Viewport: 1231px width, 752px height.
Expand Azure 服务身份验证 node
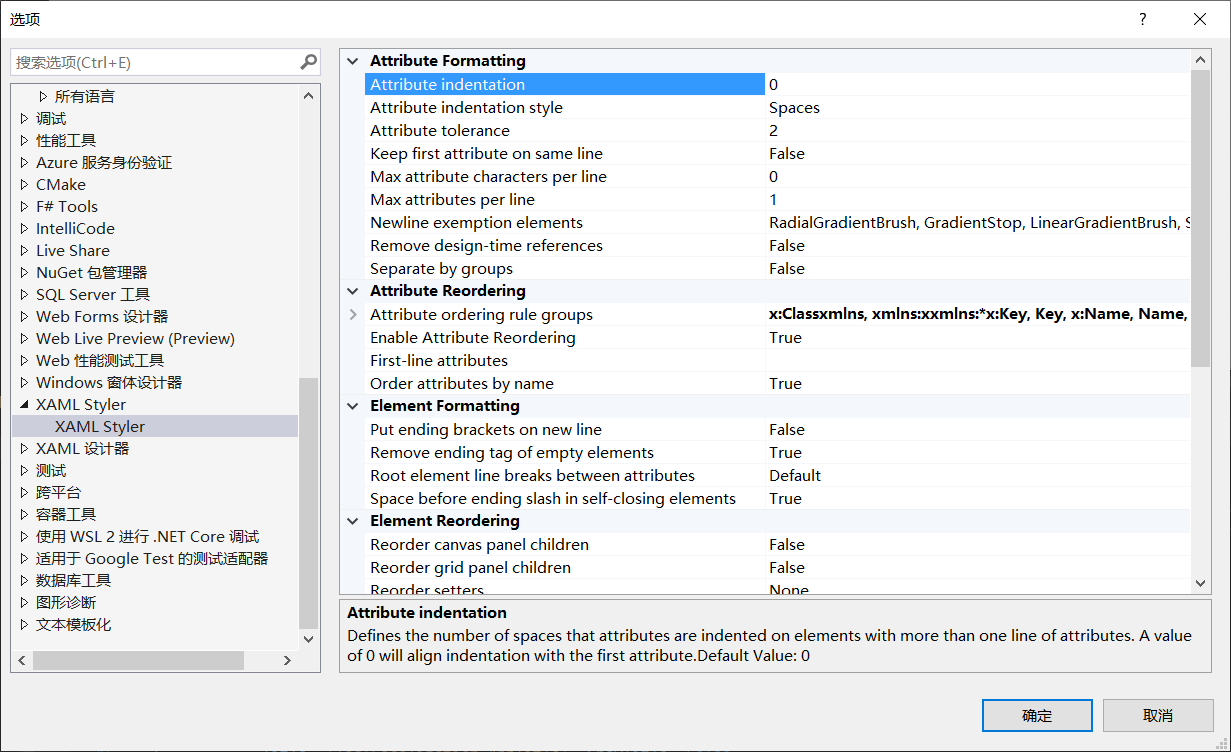click(25, 163)
